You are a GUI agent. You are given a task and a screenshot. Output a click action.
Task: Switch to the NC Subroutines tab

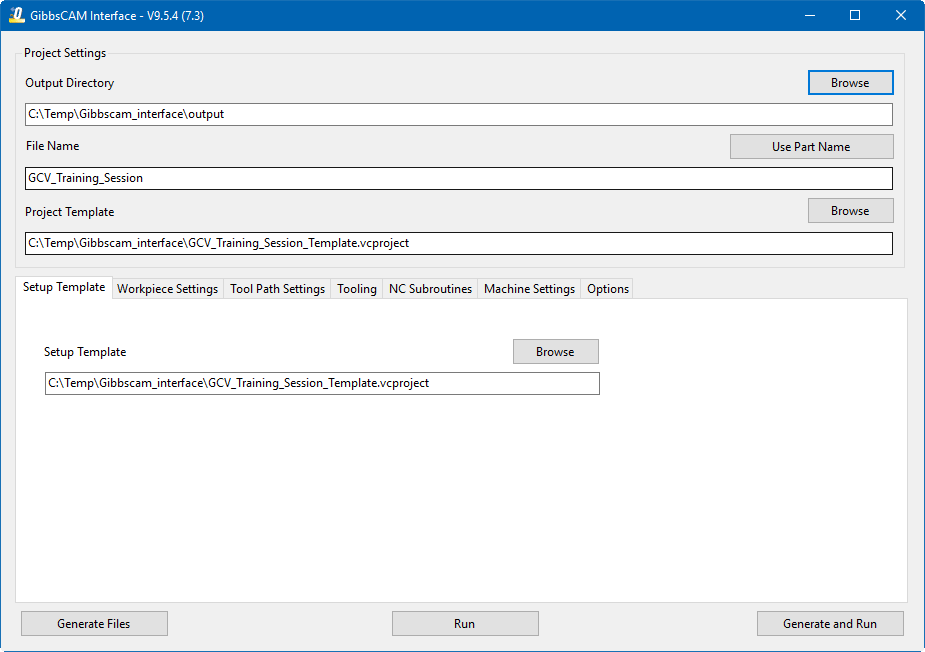pos(430,289)
